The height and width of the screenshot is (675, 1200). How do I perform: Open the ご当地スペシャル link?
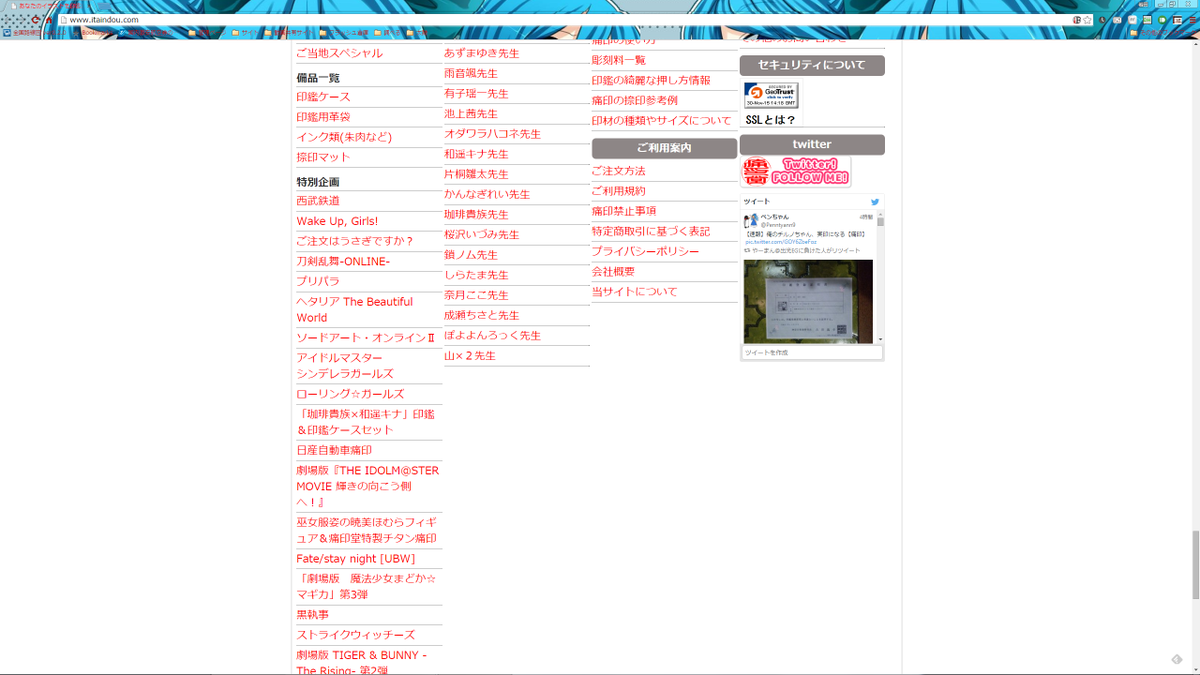click(339, 53)
